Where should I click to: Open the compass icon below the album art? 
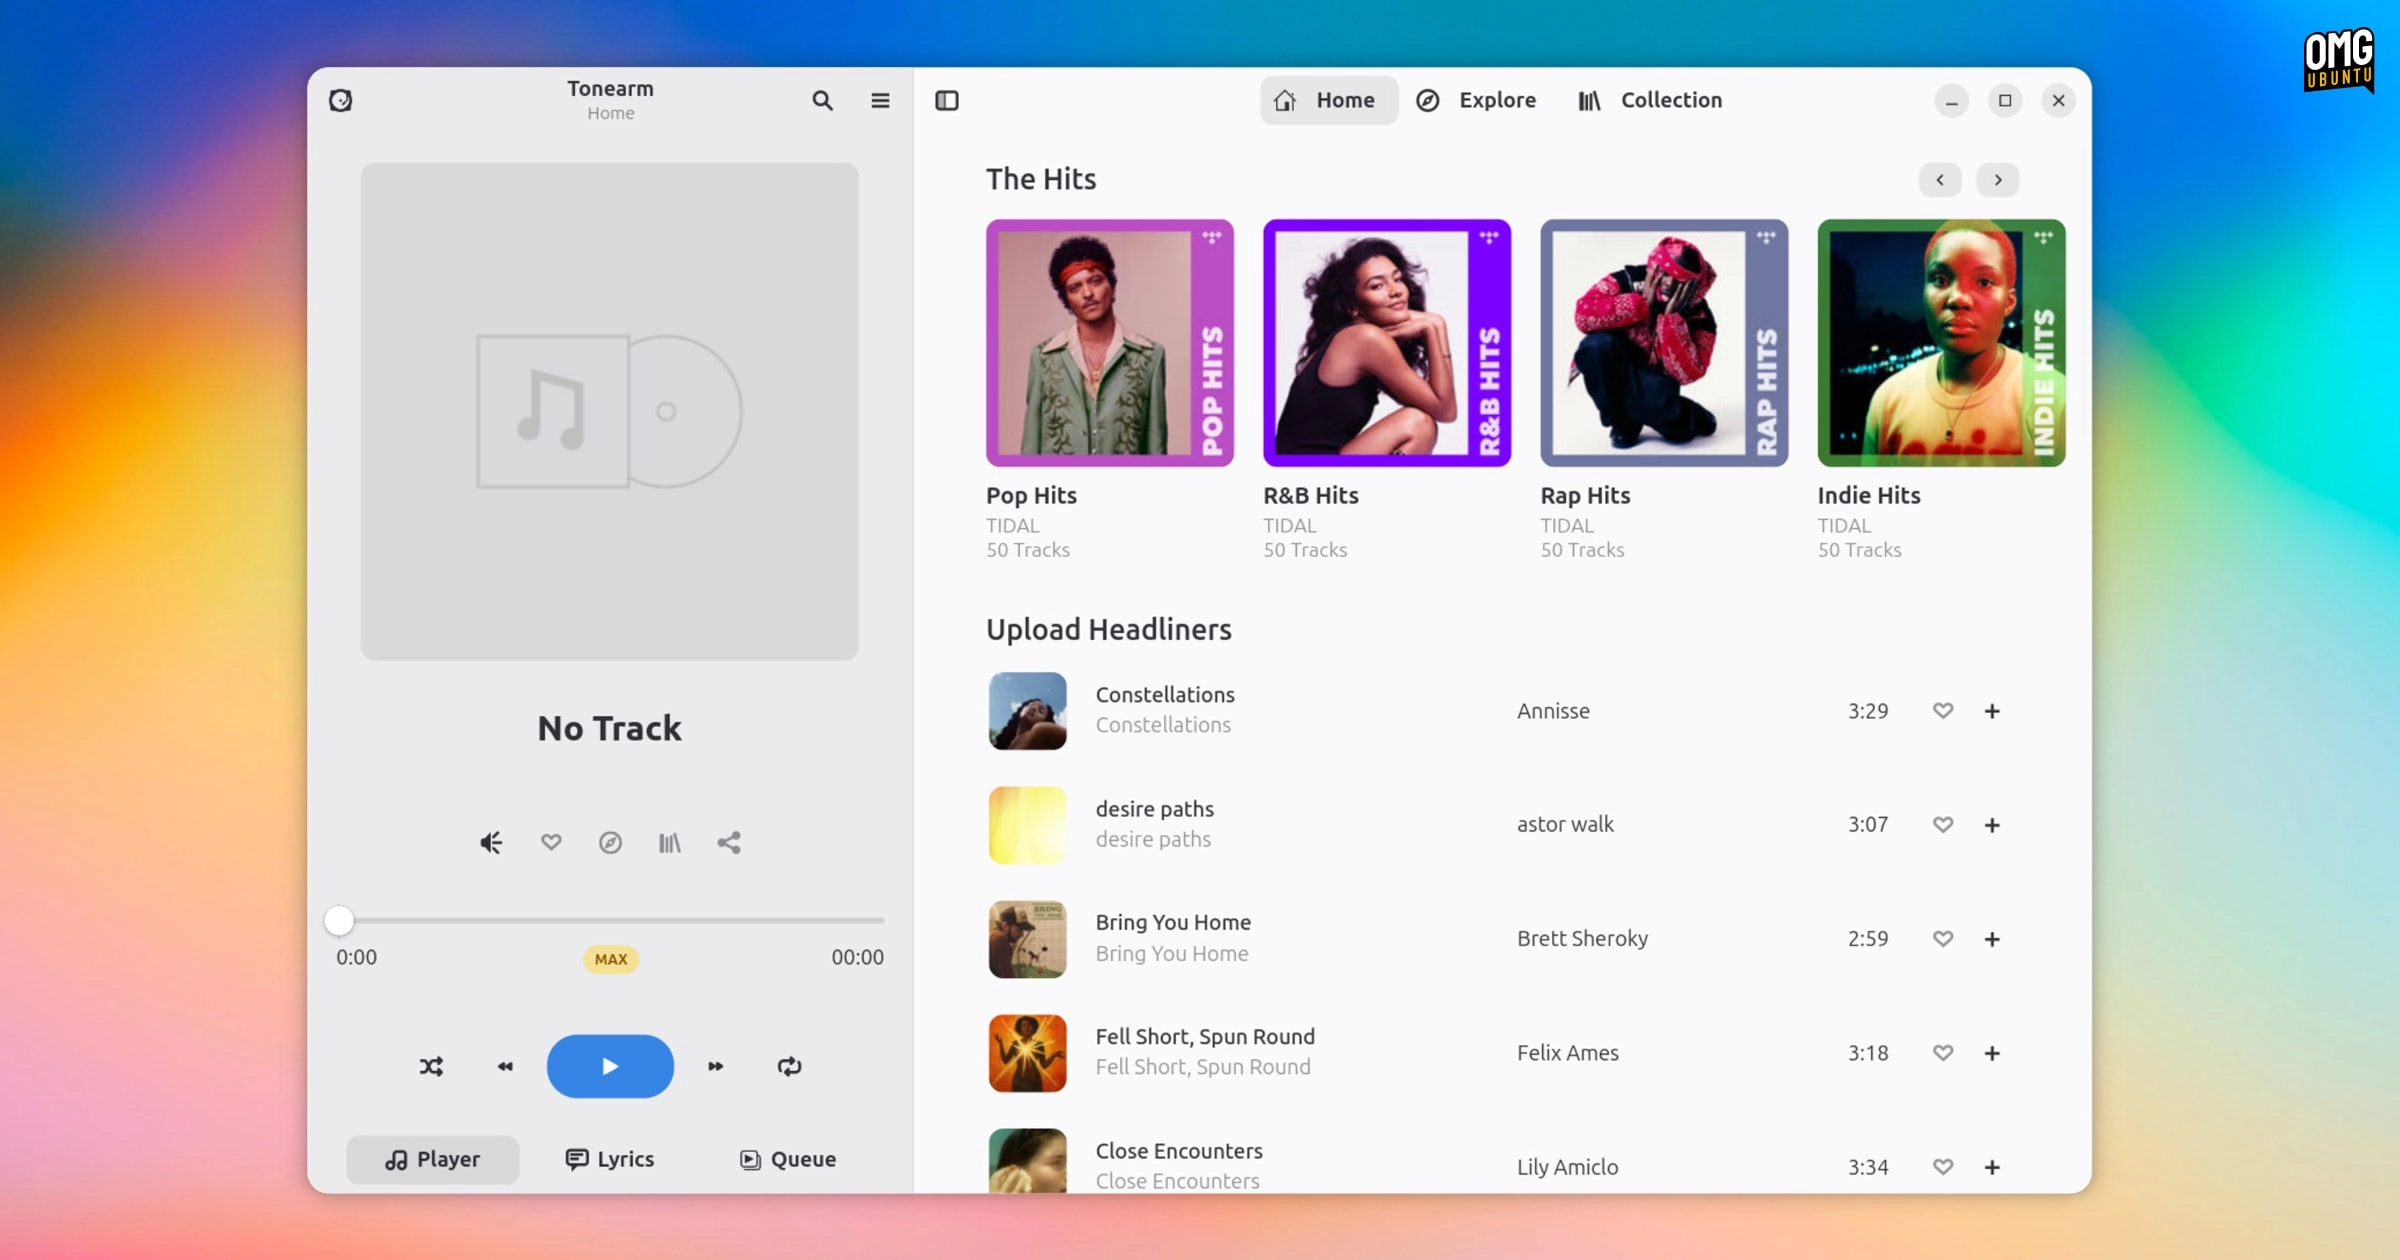coord(610,842)
